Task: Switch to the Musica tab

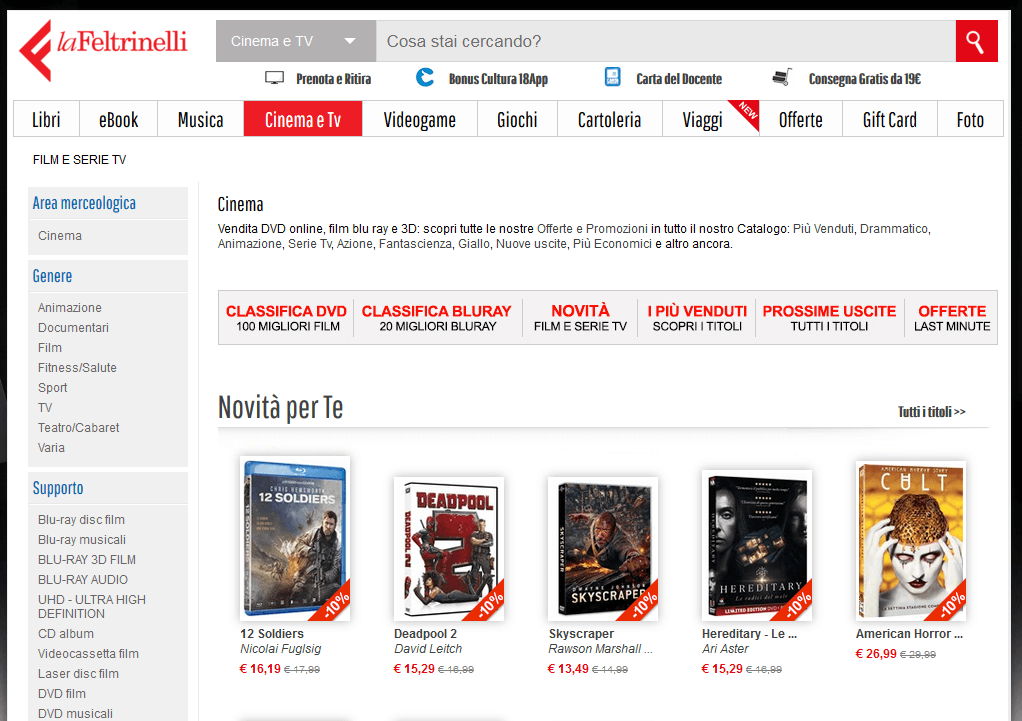Action: 201,119
